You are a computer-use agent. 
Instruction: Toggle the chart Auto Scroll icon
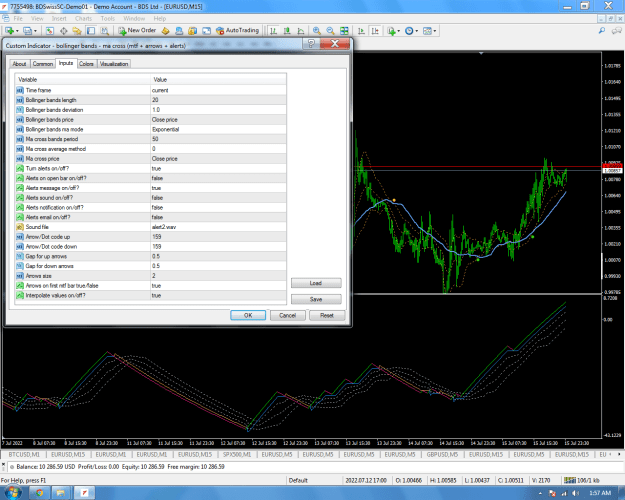361,31
